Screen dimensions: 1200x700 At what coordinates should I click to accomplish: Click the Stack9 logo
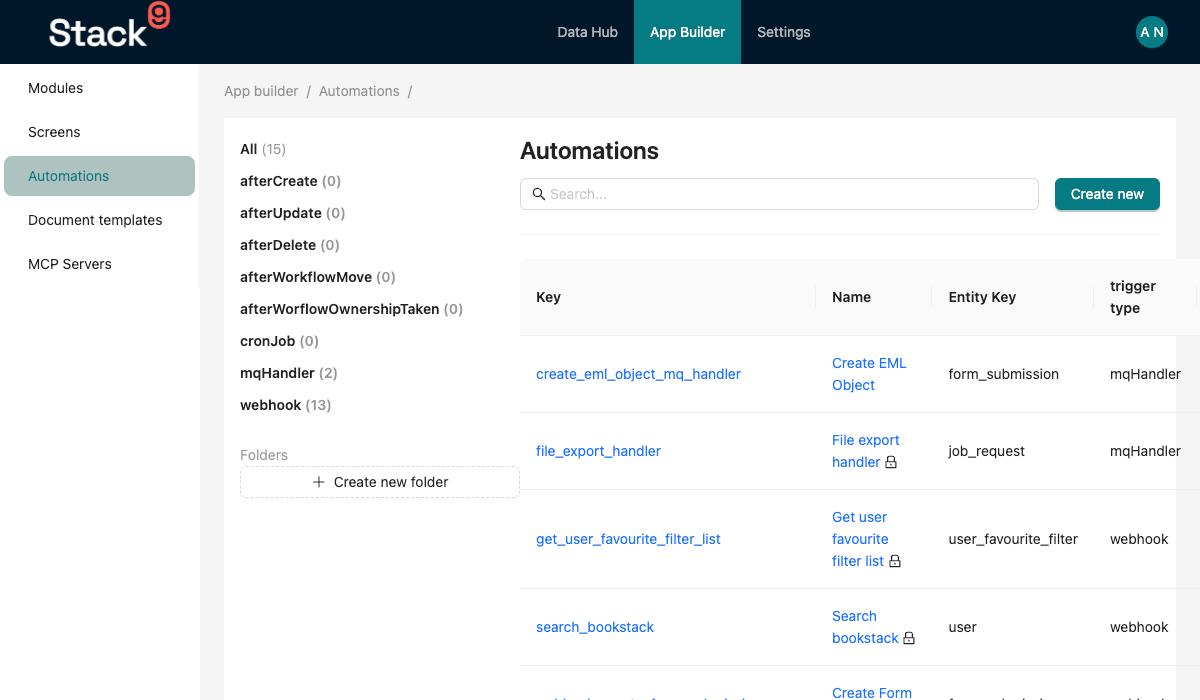(109, 27)
